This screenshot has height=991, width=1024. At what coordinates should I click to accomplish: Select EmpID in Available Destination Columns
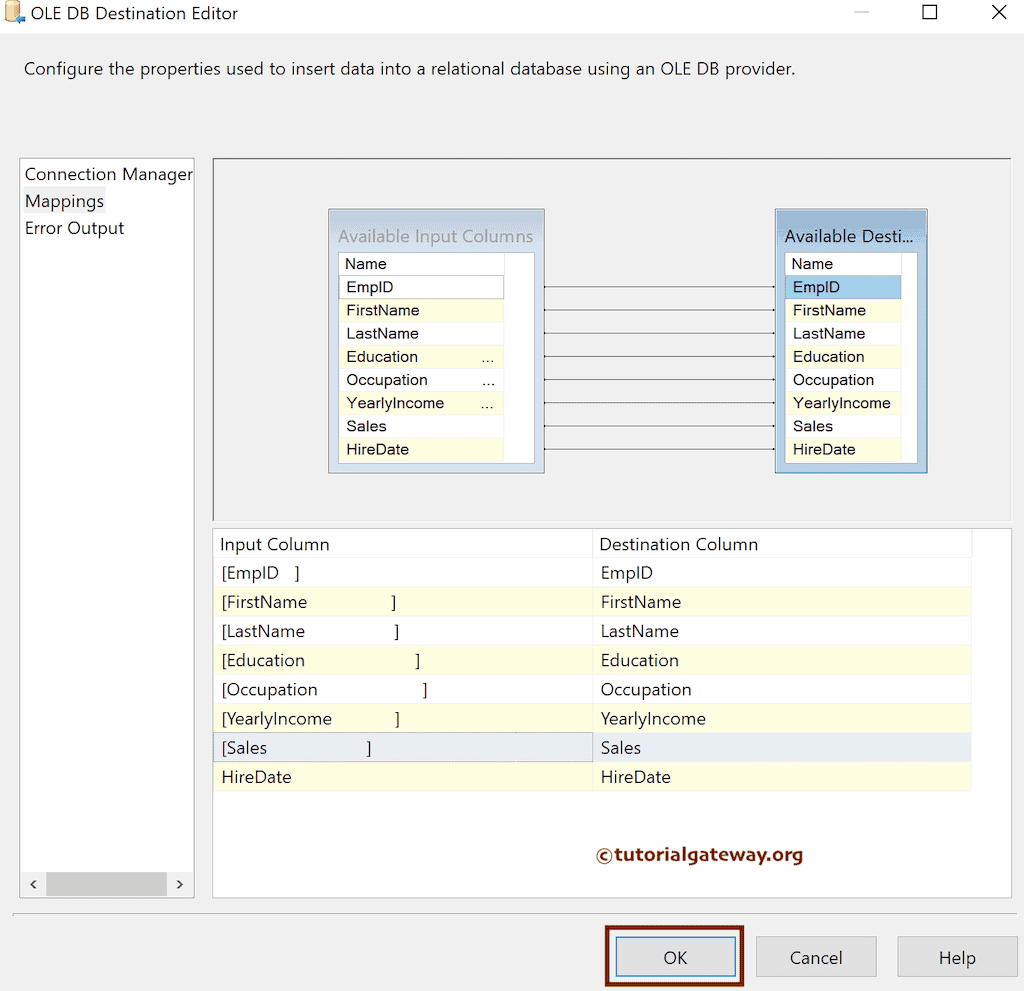842,286
